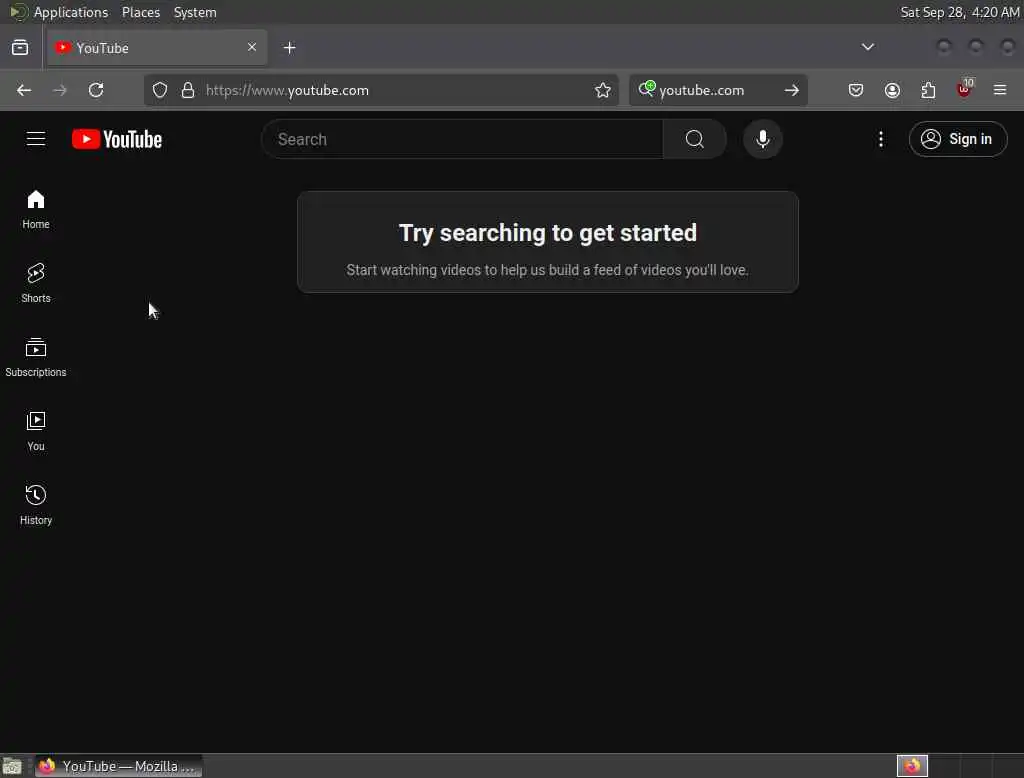Open YouTube settings three-dot menu
The image size is (1024, 778).
[x=880, y=139]
